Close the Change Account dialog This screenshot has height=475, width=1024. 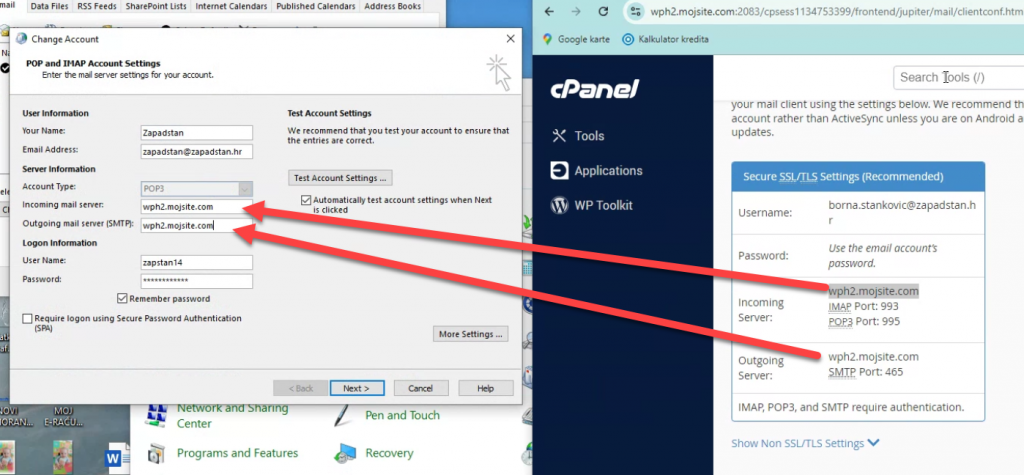pos(511,39)
